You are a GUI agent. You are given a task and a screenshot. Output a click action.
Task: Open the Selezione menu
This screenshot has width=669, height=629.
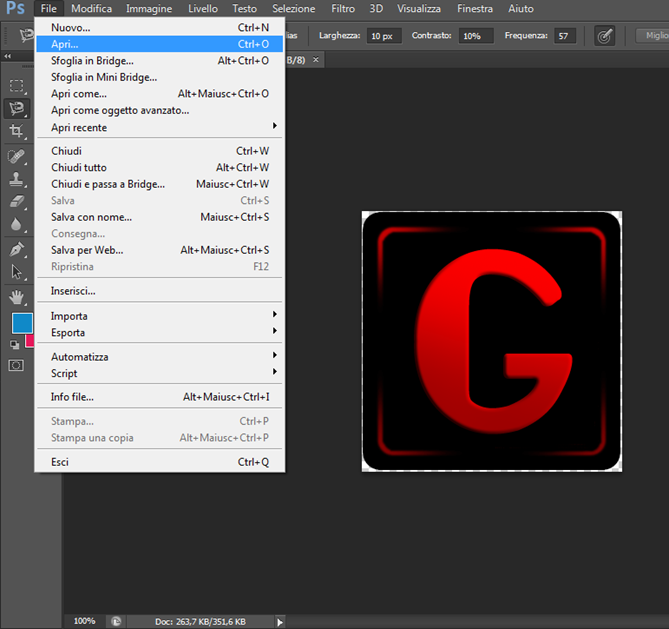[x=294, y=9]
